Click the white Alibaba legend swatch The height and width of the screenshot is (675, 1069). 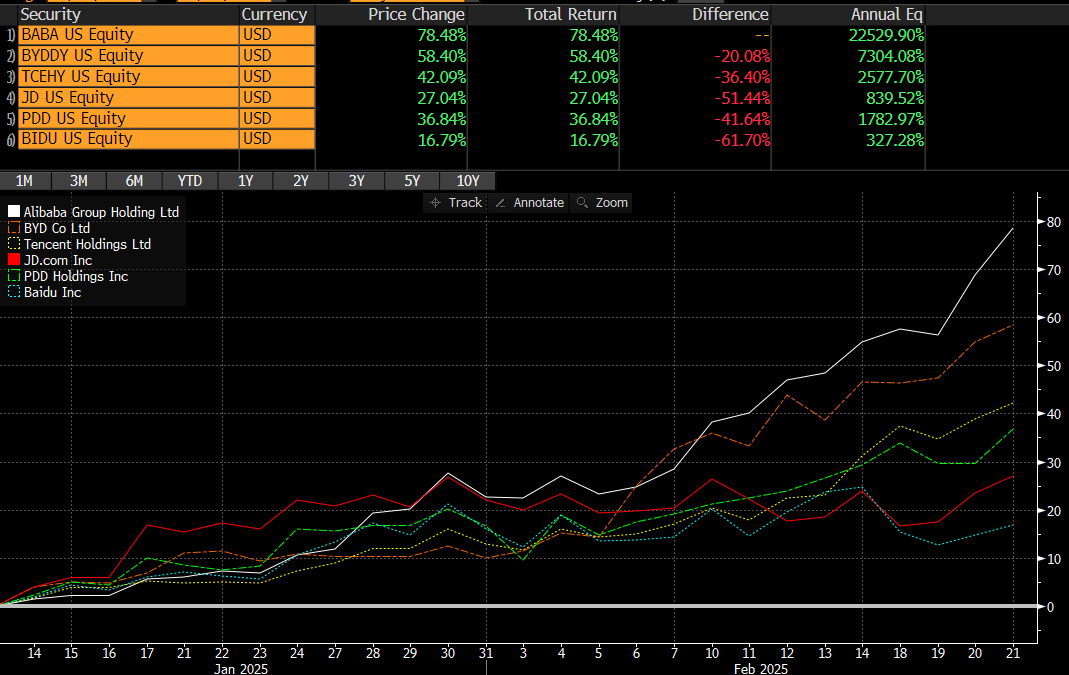14,211
